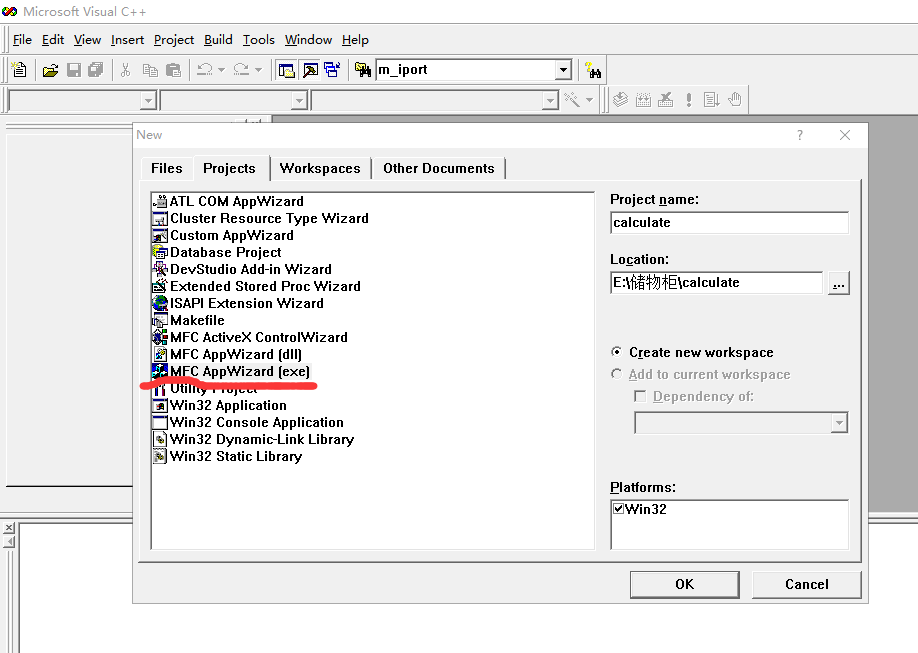Screen dimensions: 918x653
Task: Select the Create new workspace radio button
Action: point(617,352)
